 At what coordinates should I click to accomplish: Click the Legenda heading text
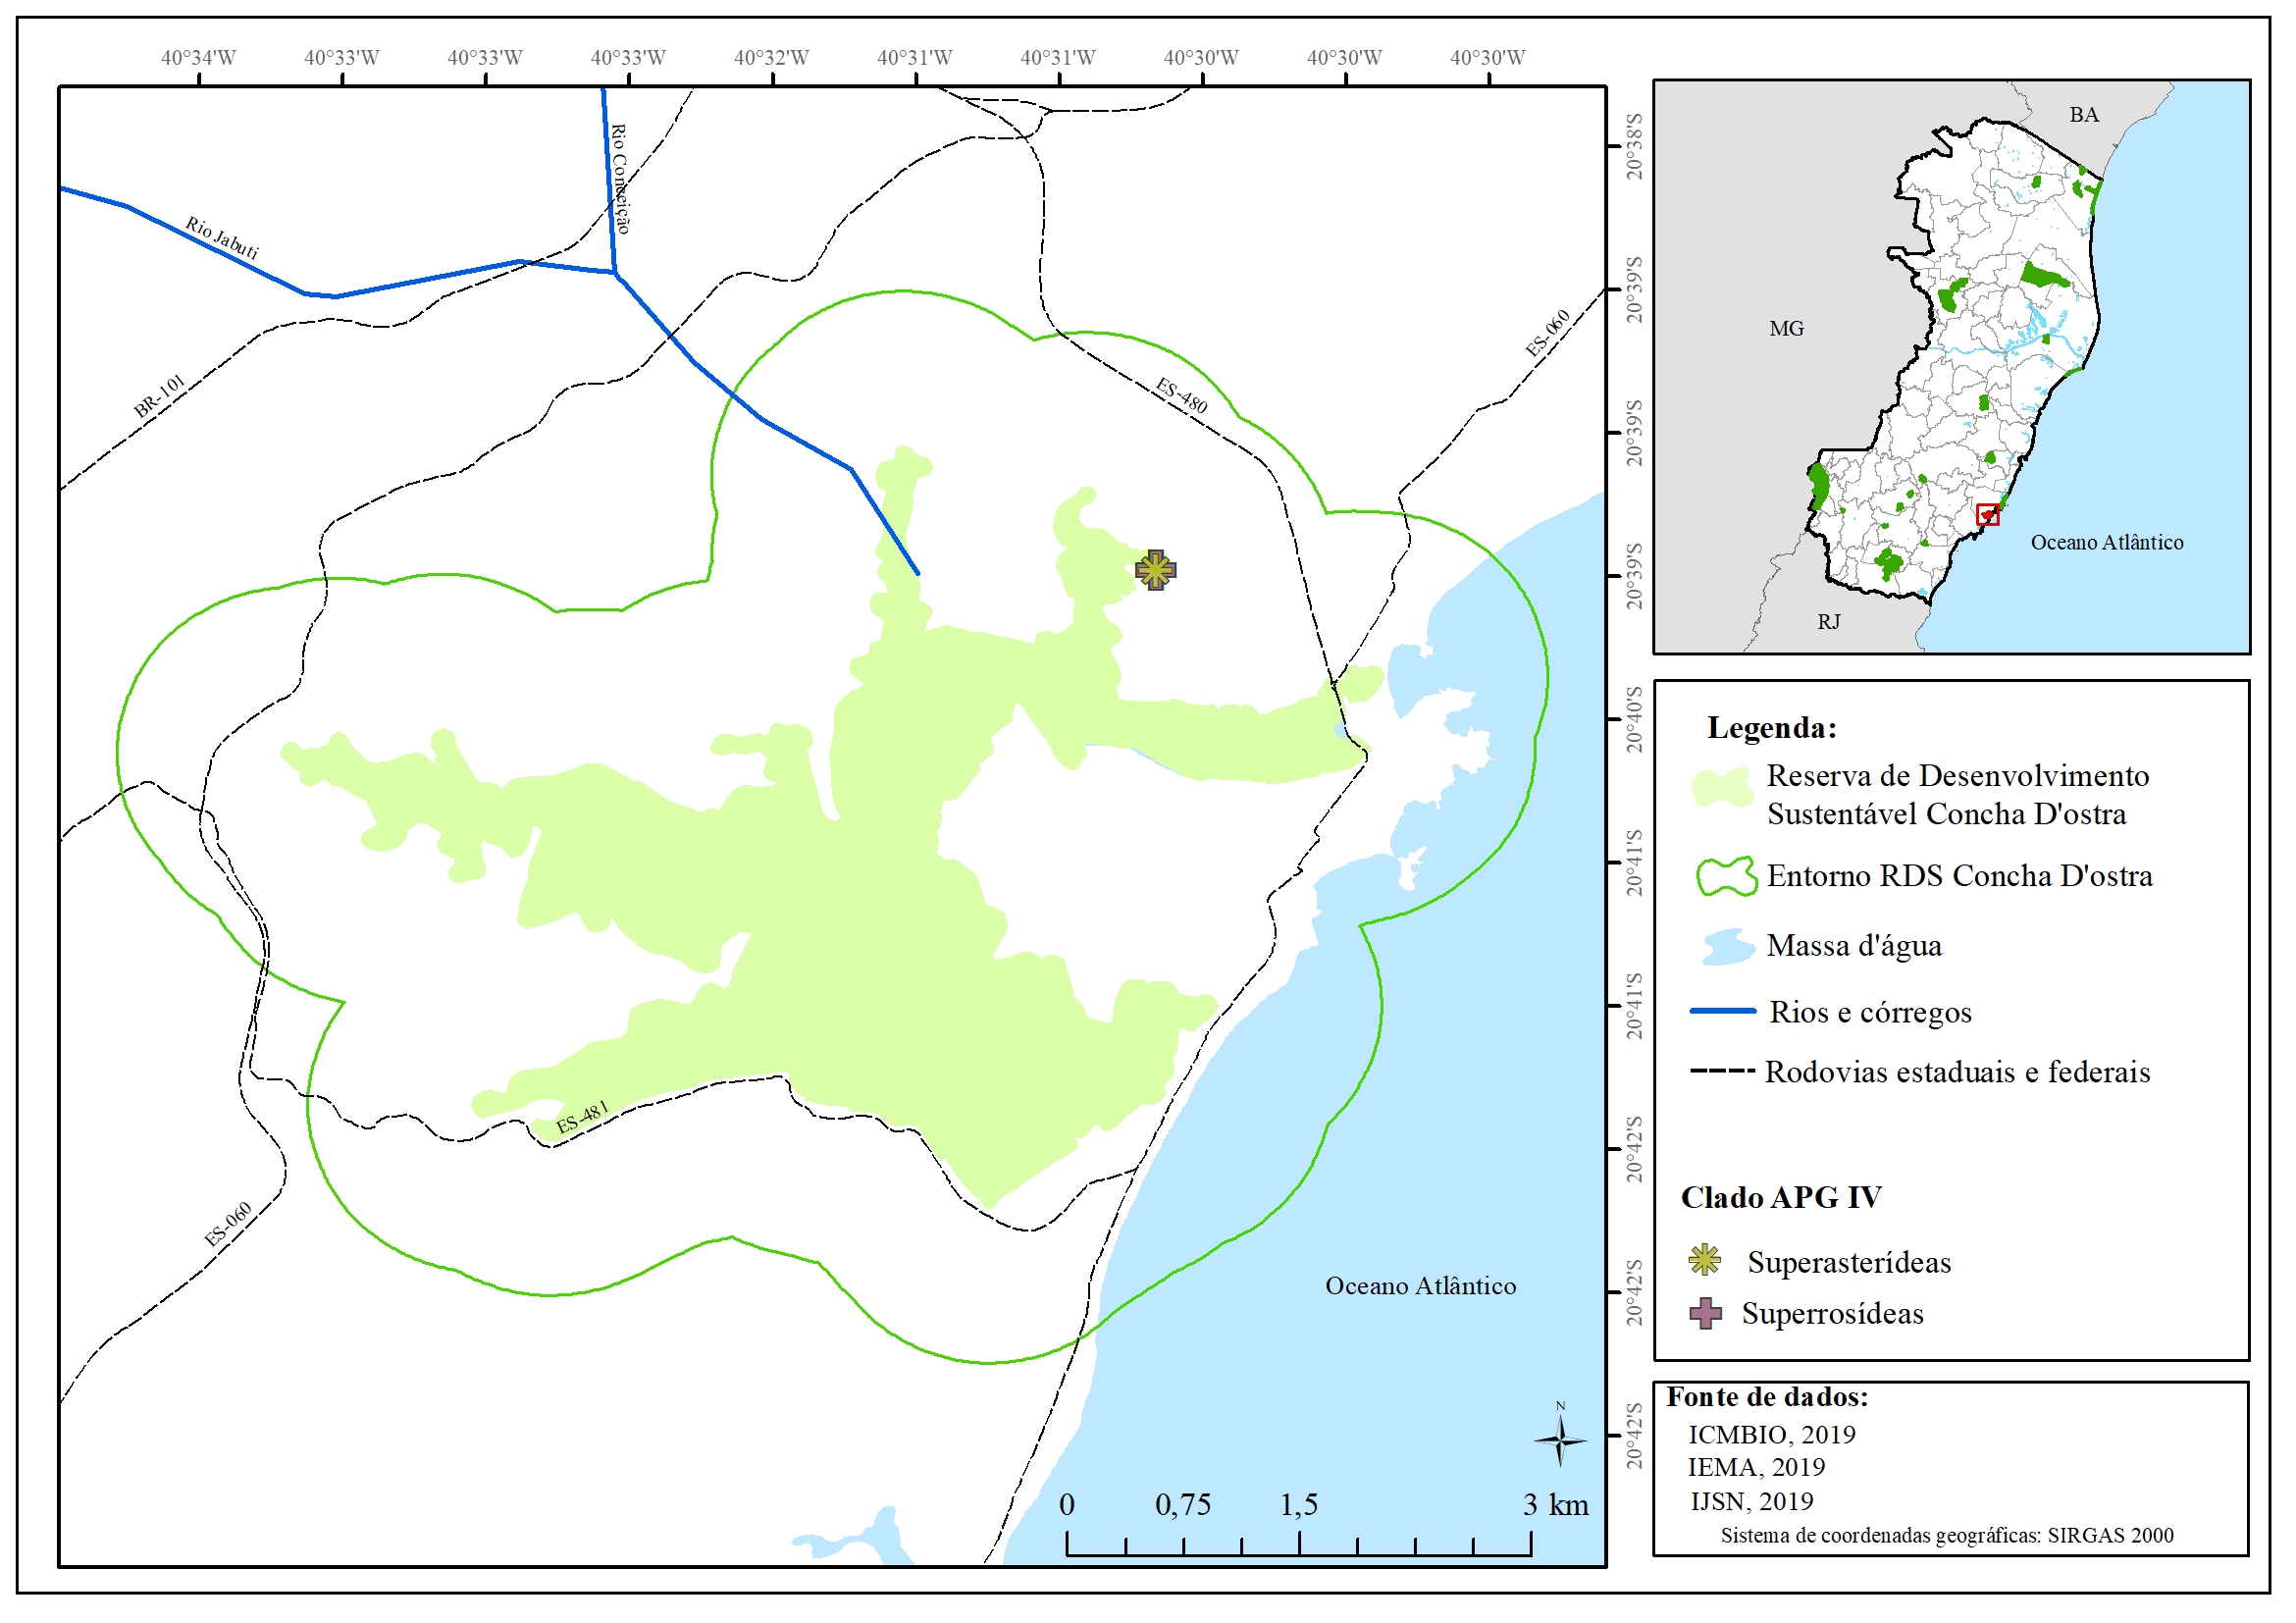click(1771, 728)
